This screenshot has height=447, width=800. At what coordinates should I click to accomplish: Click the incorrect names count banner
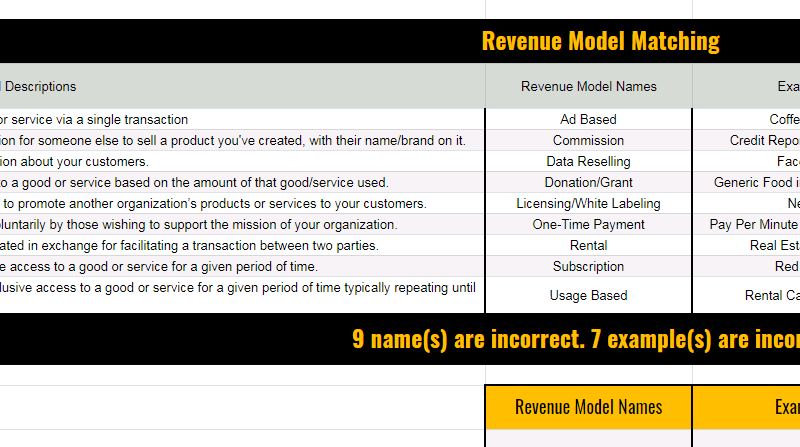coord(400,339)
